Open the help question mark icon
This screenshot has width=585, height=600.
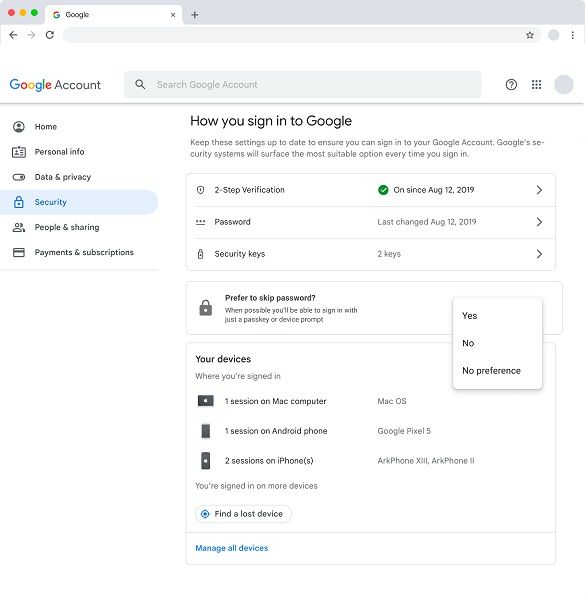coord(511,84)
